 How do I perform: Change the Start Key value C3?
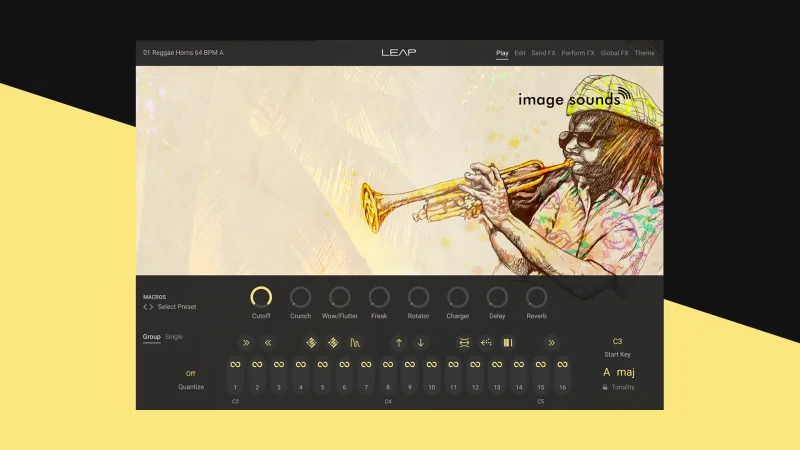[617, 341]
